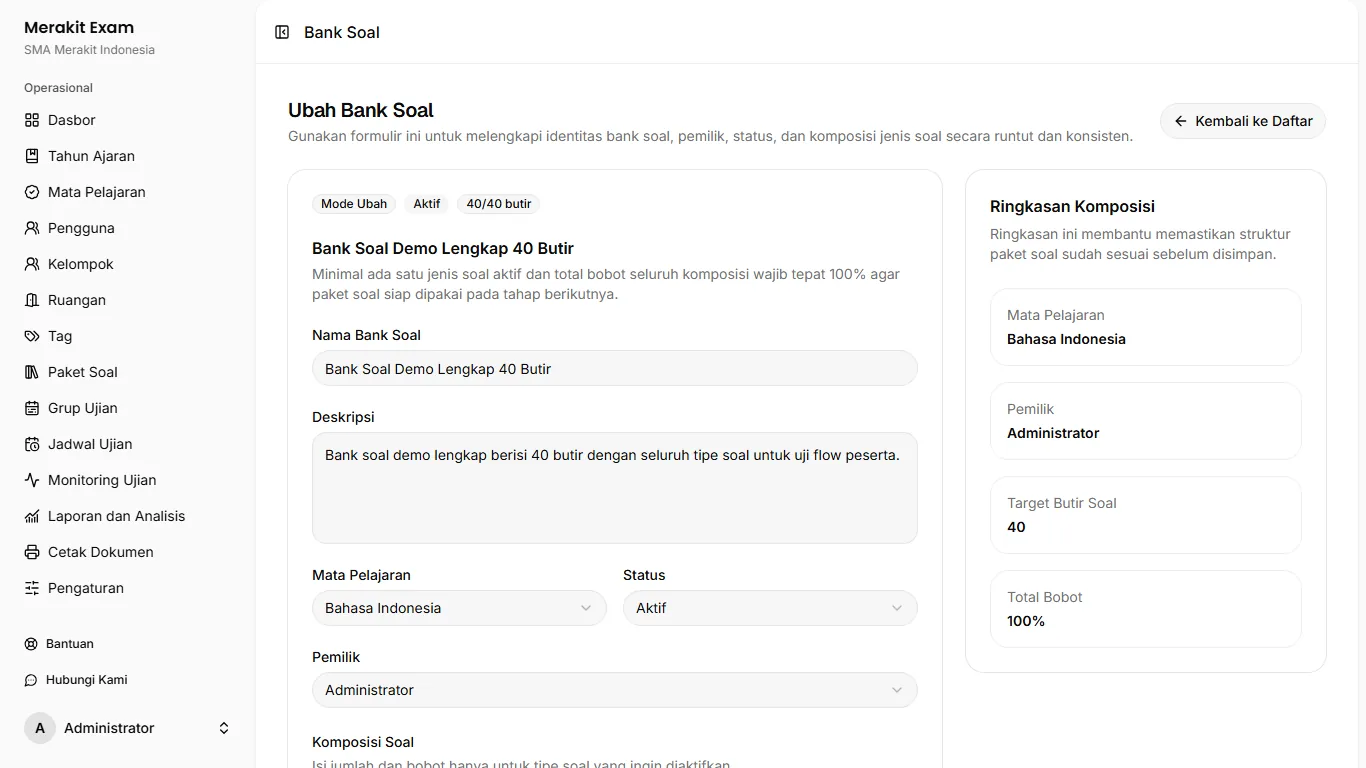Click the Tag label icon
Viewport: 1366px width, 768px height.
pos(32,336)
